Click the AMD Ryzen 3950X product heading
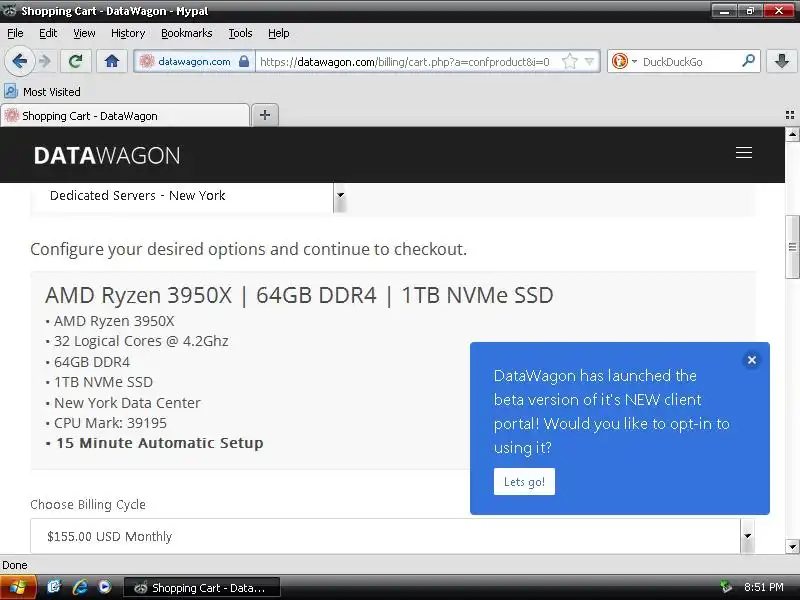800x600 pixels. click(x=299, y=295)
